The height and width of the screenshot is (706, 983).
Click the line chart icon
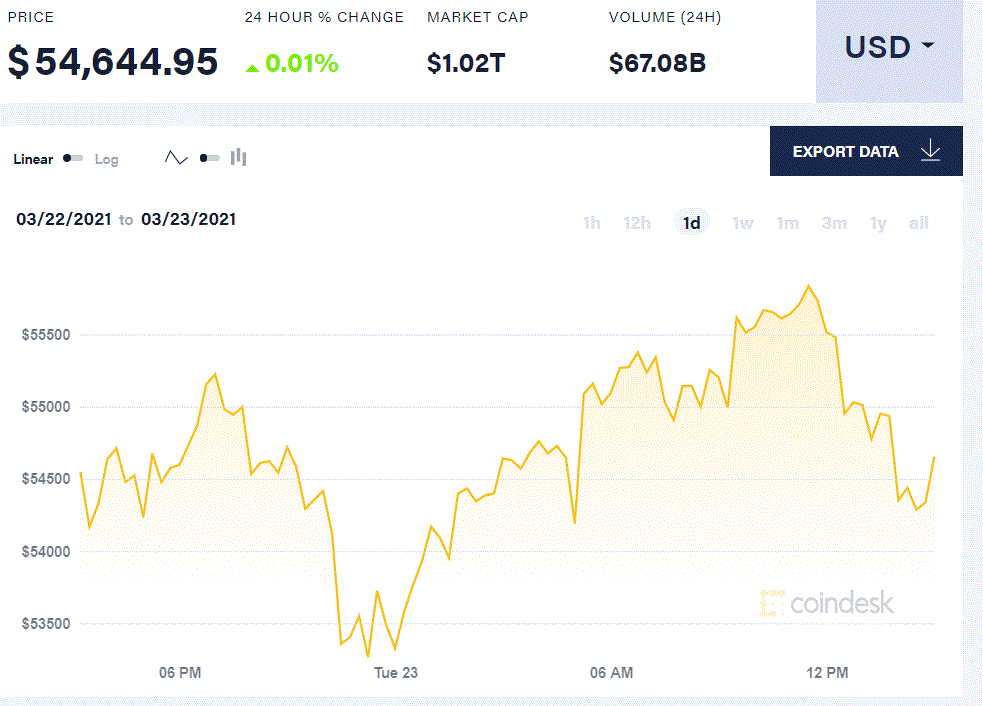(x=176, y=158)
